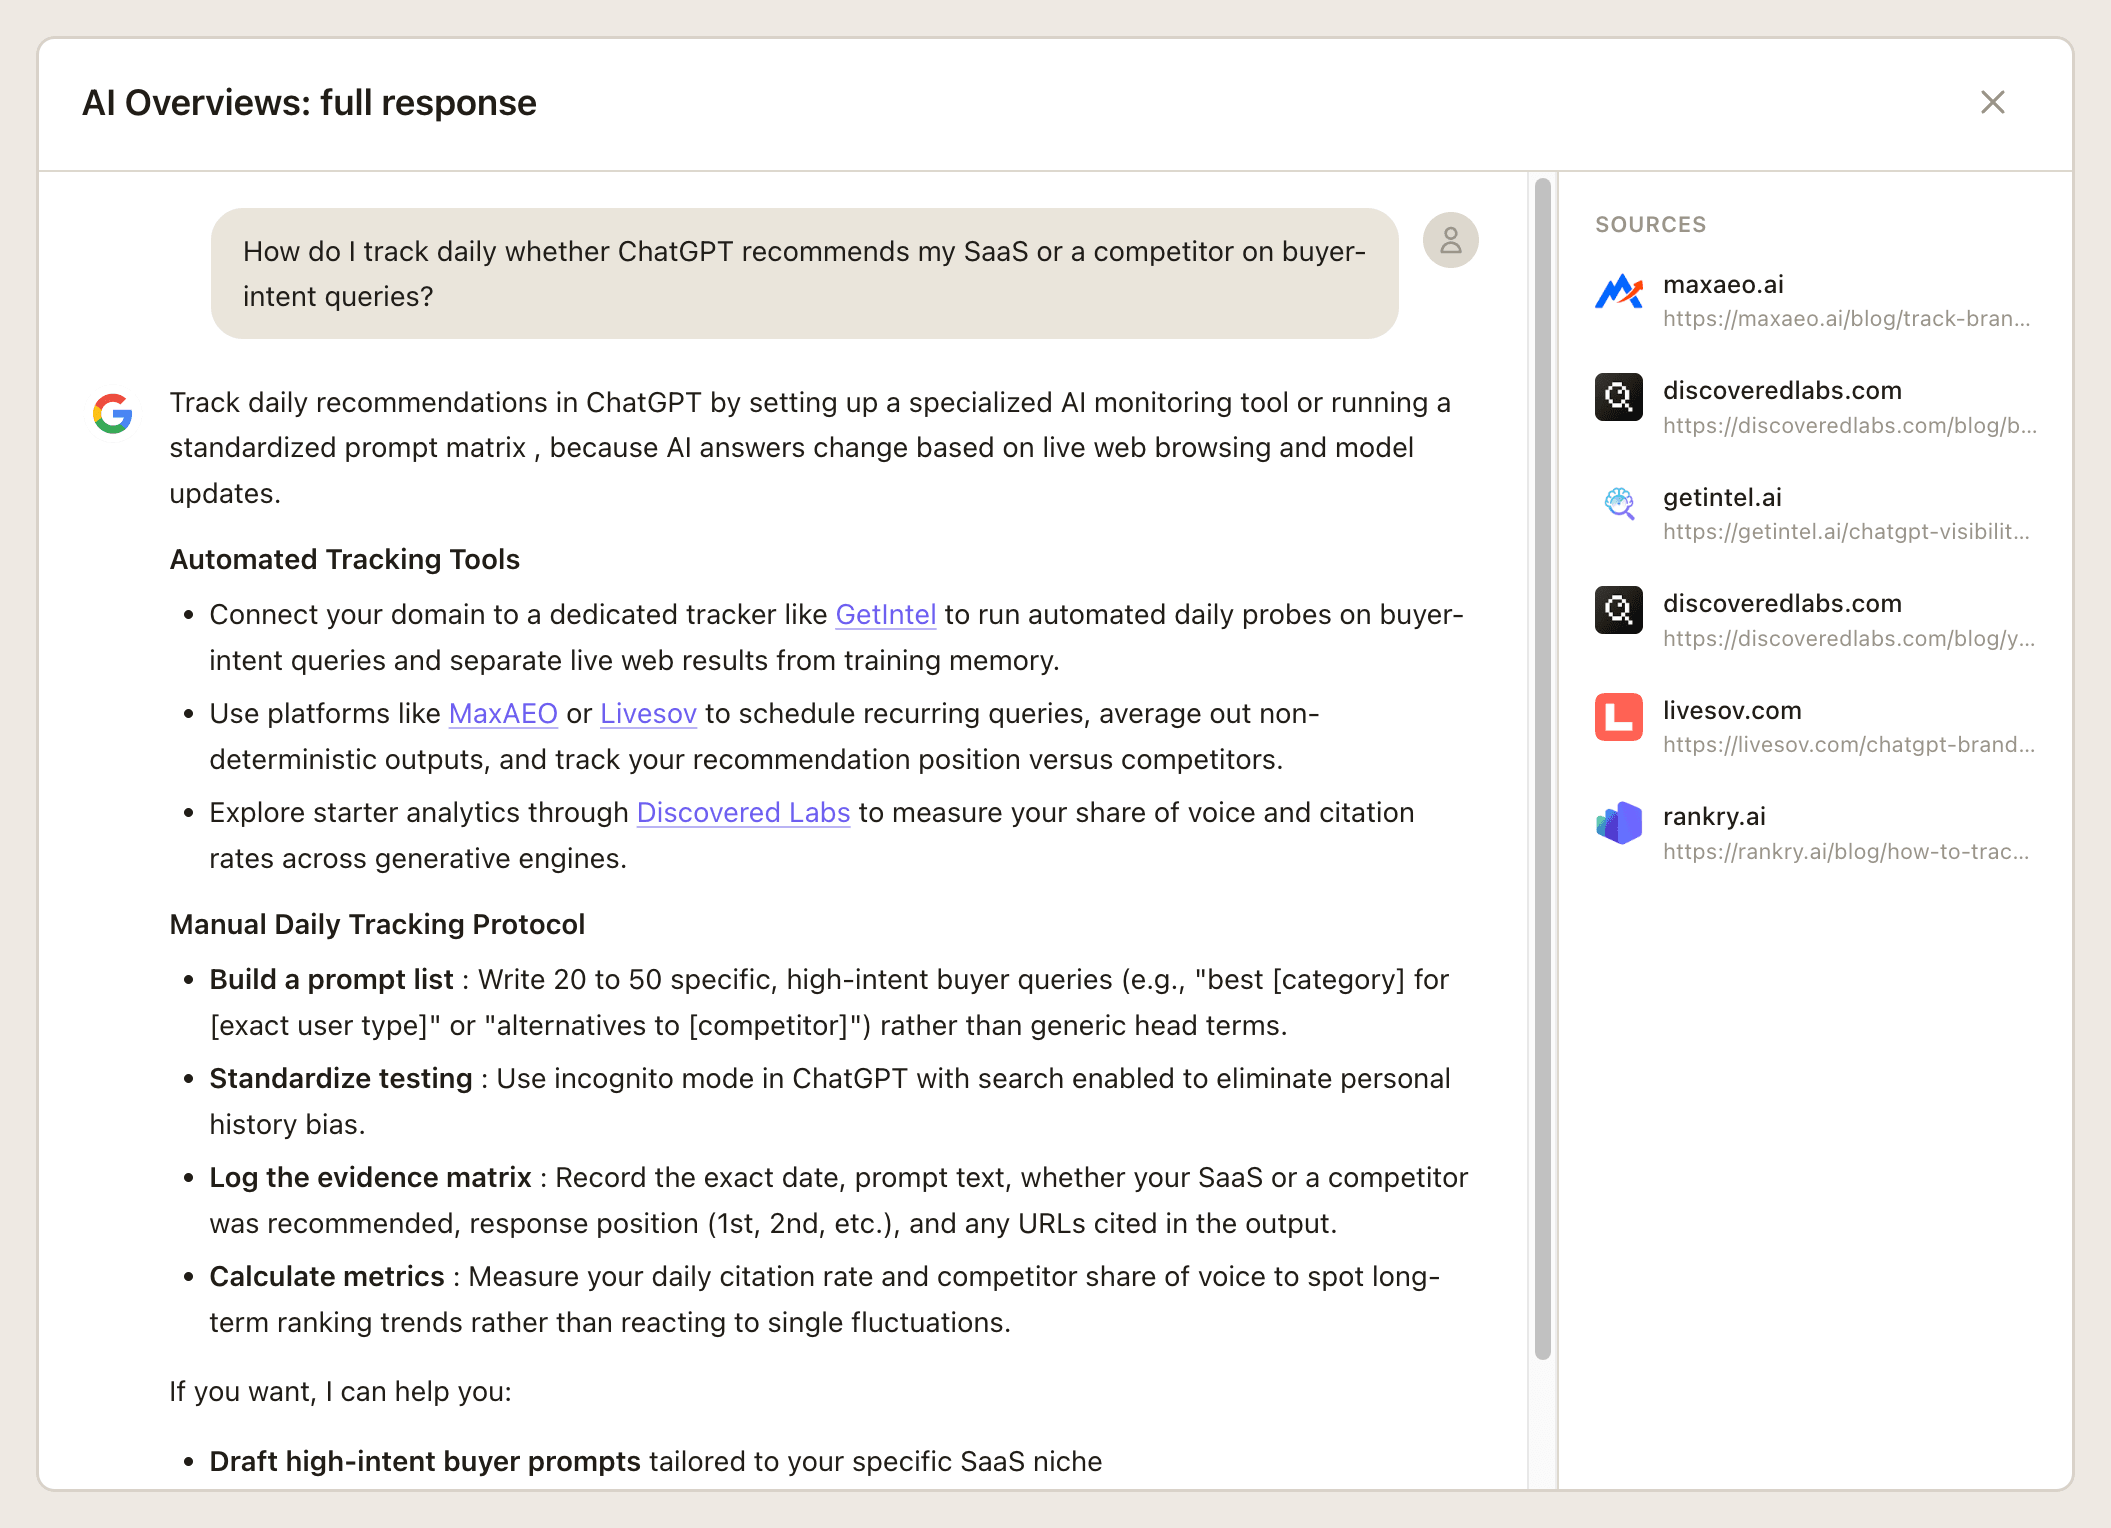Click the 'Calculate metrics' bullet
Screen dimensions: 2111x1528
pyautogui.click(x=824, y=1299)
